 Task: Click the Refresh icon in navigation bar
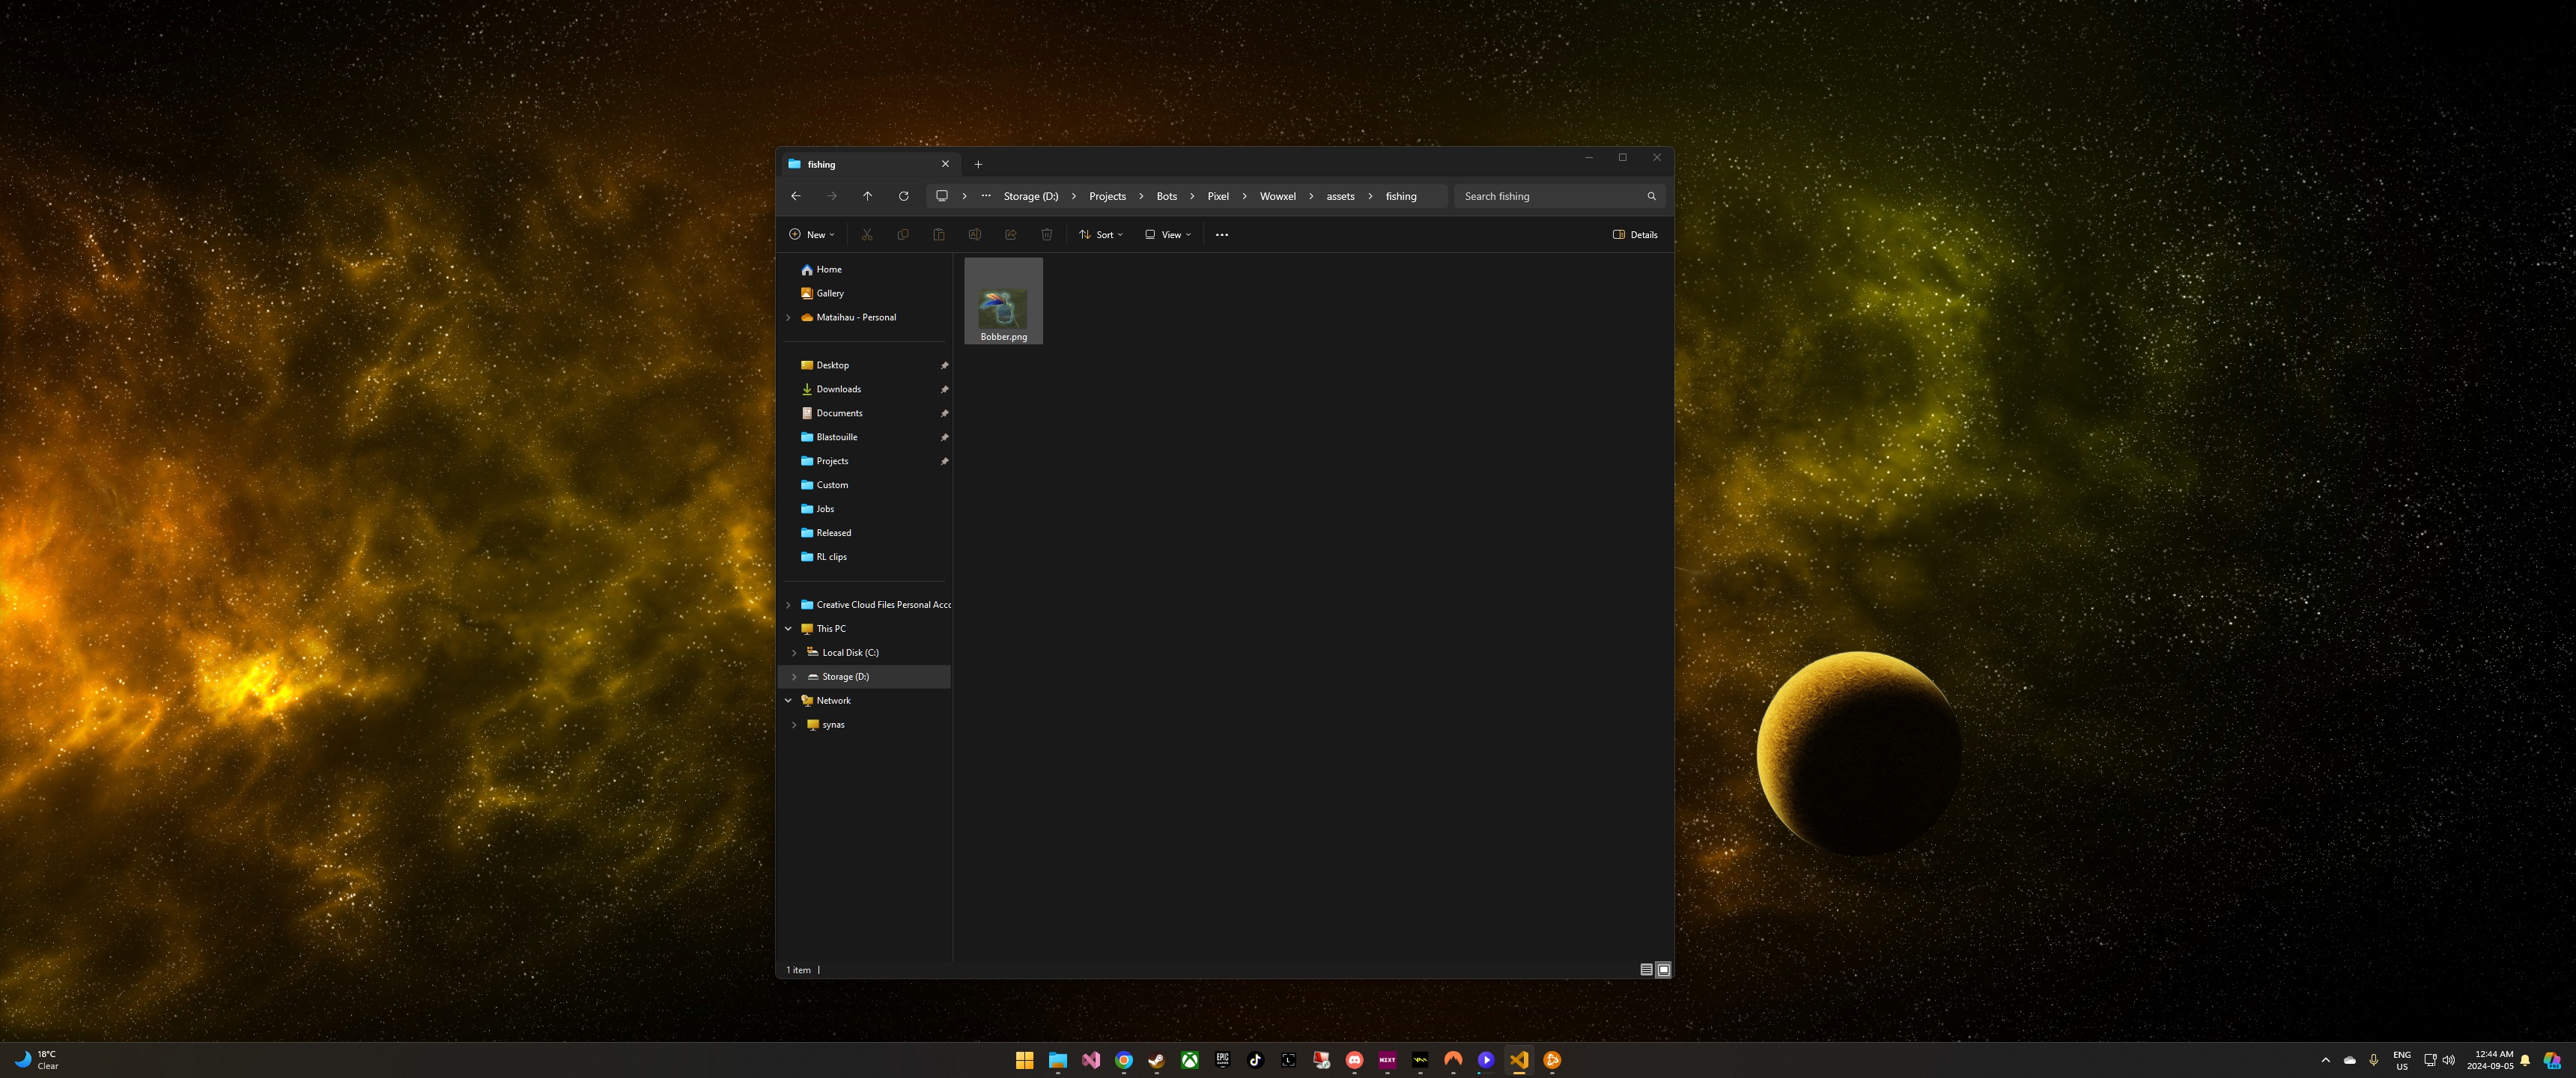coord(903,196)
